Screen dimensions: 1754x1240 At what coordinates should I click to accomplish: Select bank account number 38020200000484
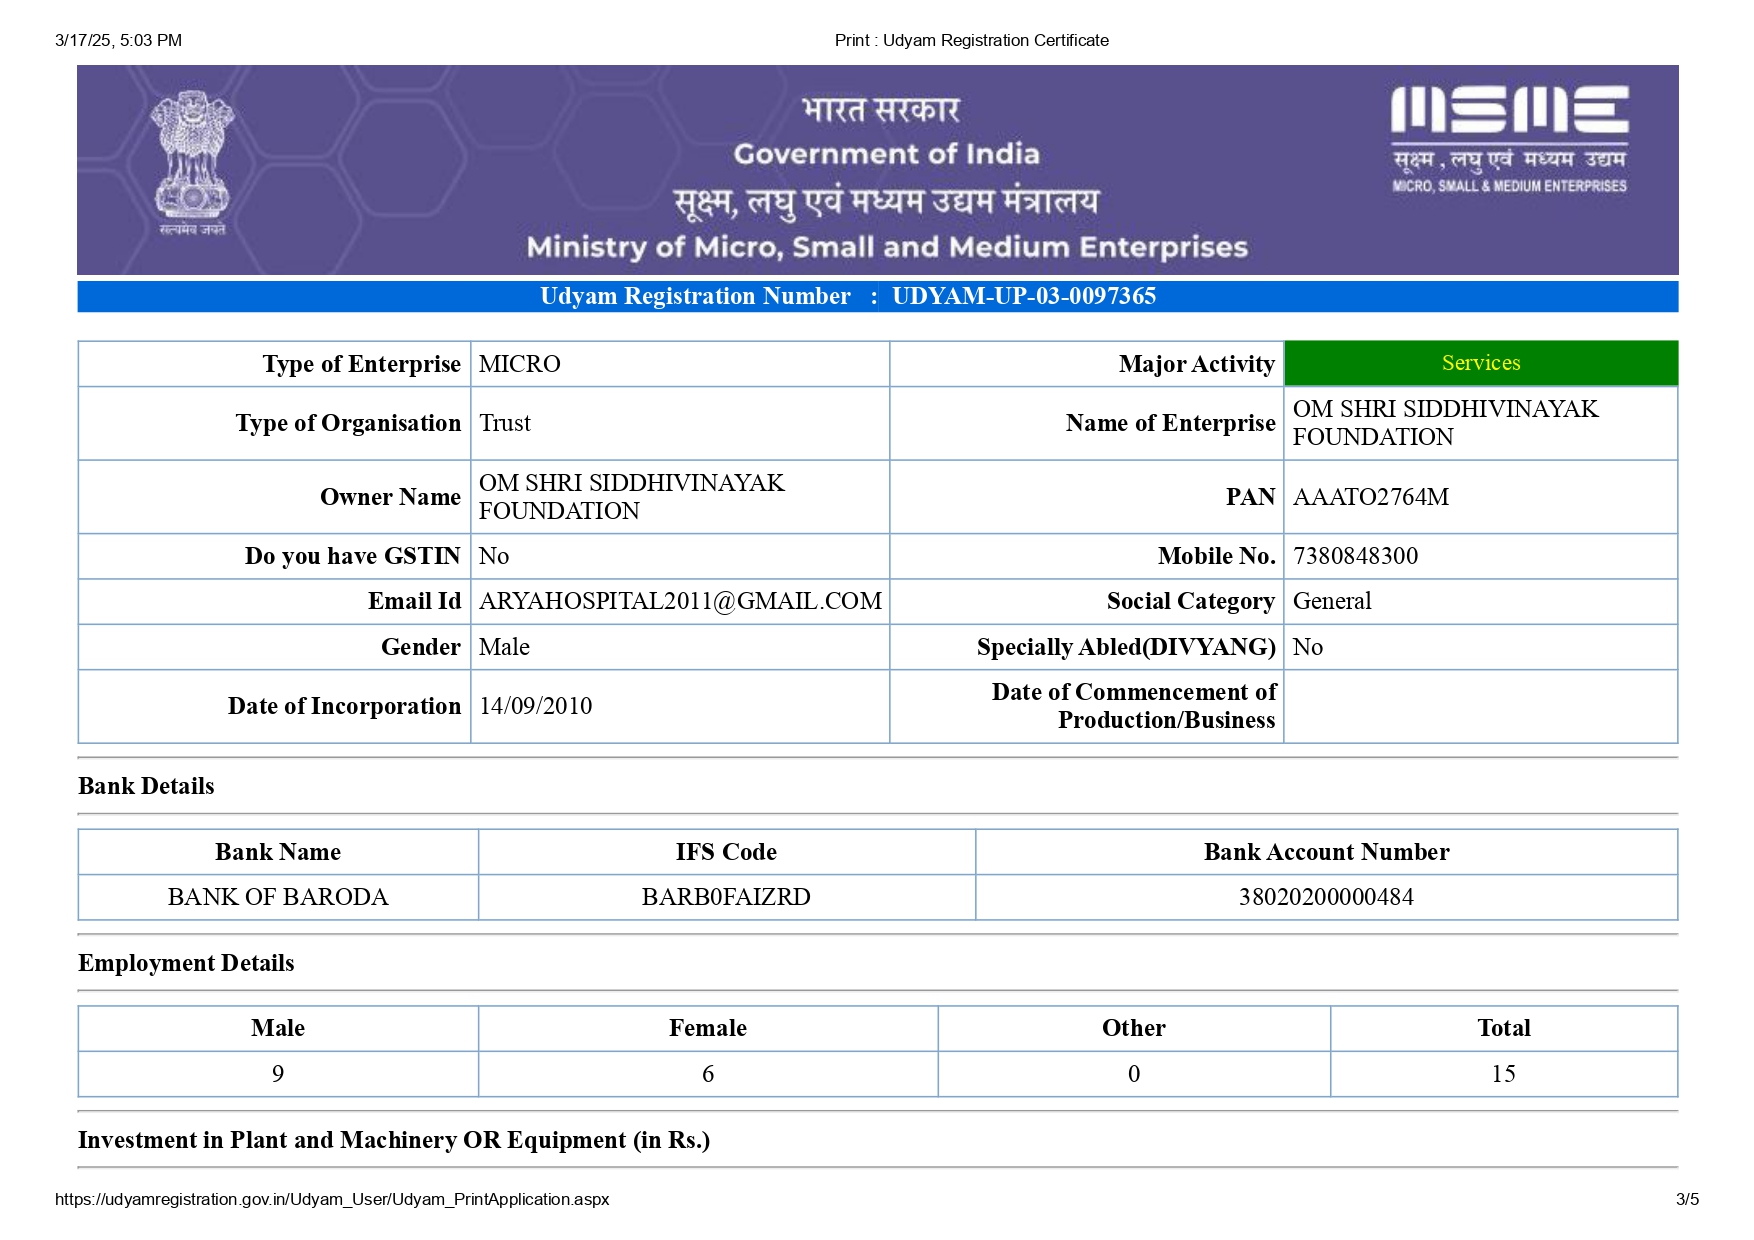pyautogui.click(x=1326, y=897)
